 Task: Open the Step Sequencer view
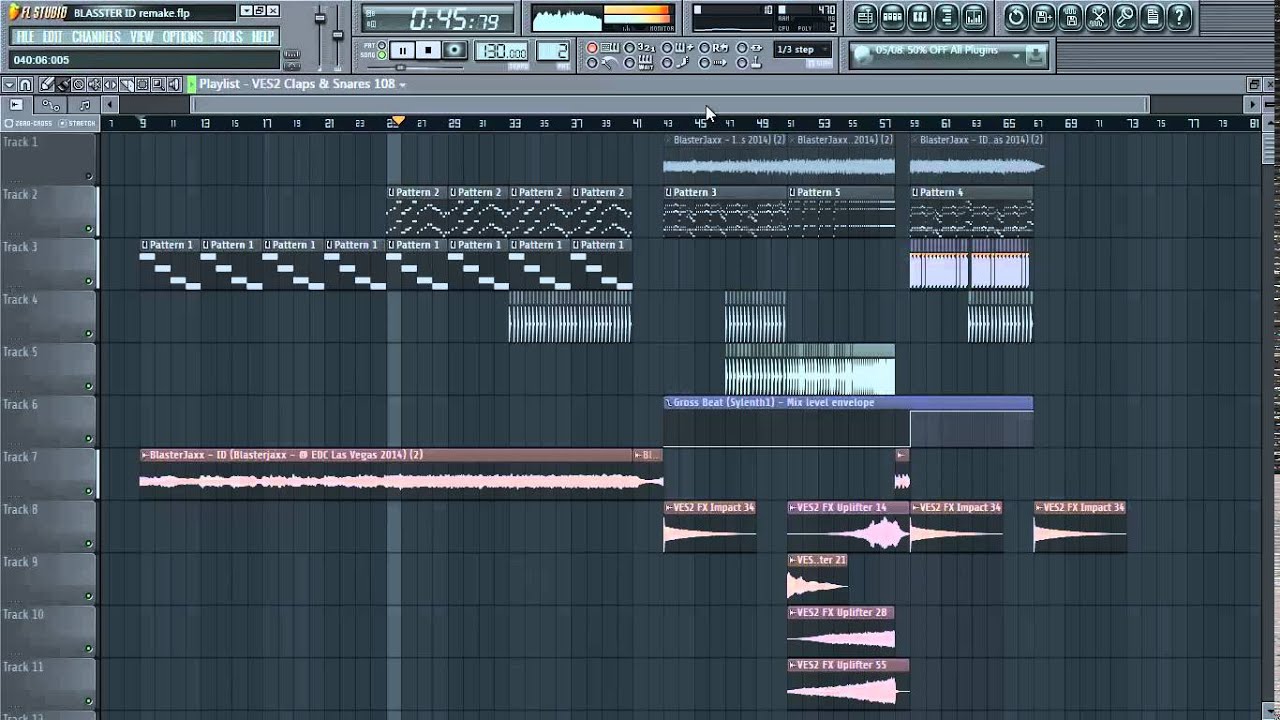(x=892, y=16)
